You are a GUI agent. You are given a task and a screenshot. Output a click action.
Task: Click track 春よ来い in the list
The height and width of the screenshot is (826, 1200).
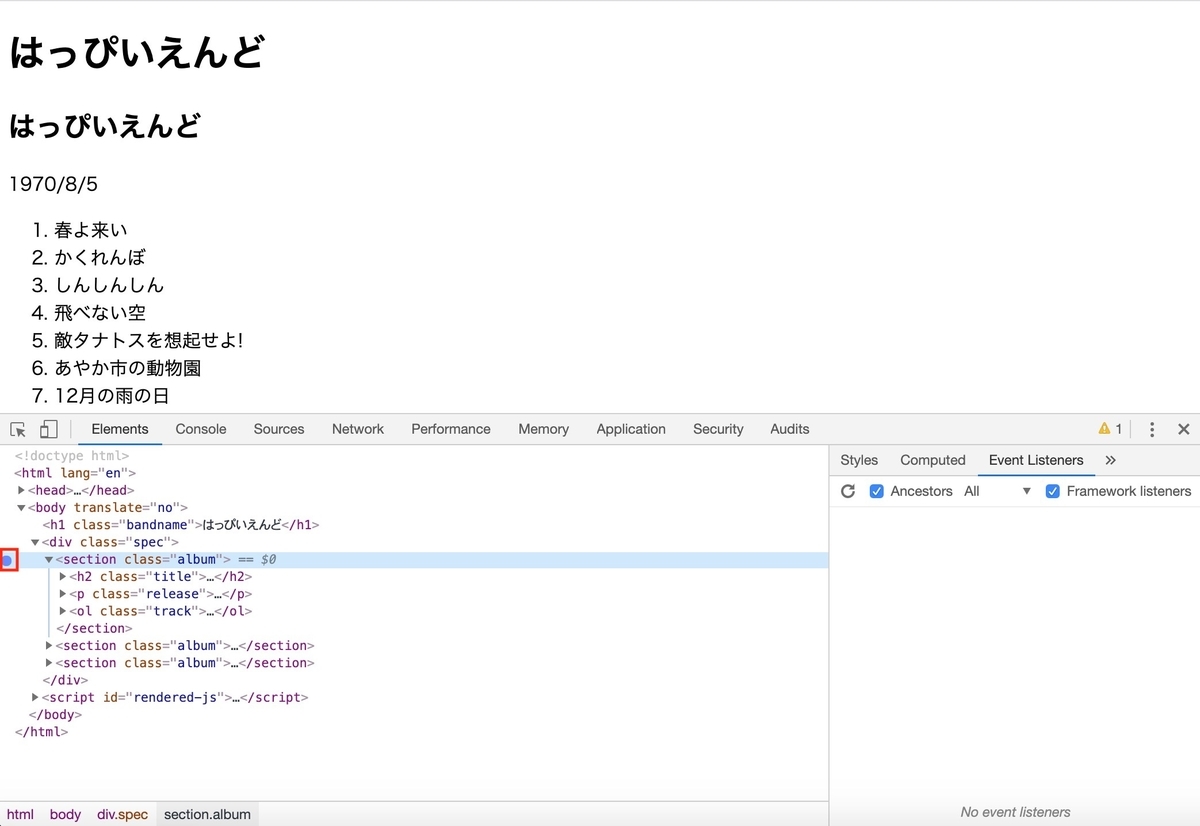pos(91,230)
